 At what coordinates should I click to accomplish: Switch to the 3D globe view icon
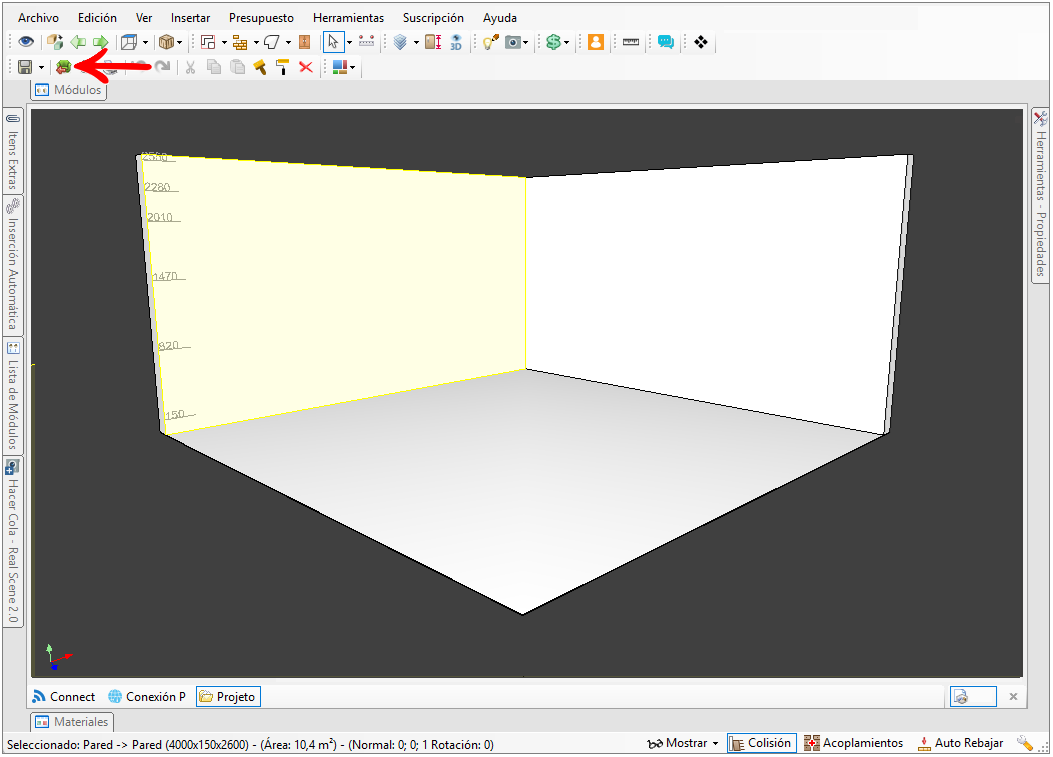[456, 42]
